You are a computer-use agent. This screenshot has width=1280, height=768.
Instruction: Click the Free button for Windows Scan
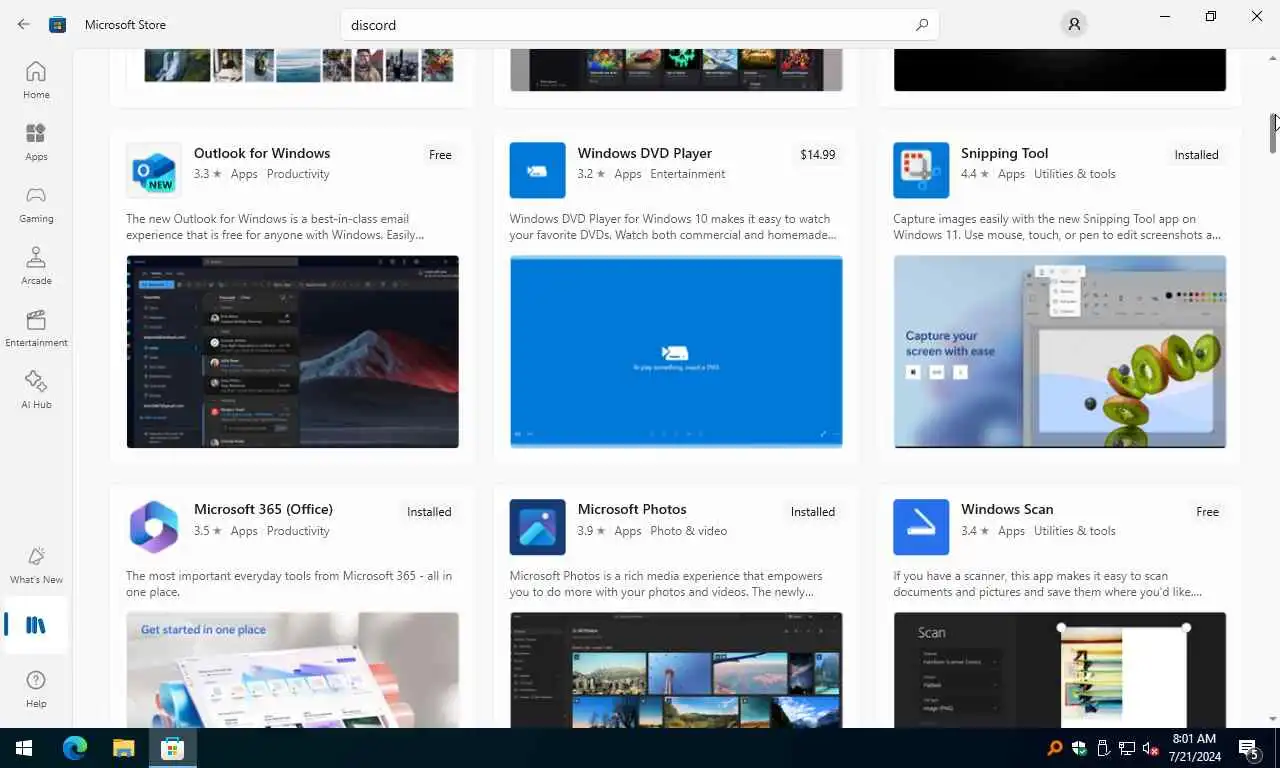point(1208,512)
